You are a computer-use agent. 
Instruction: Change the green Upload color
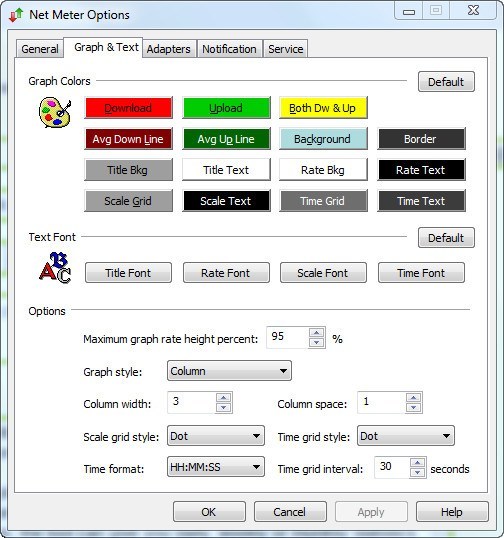[x=226, y=108]
